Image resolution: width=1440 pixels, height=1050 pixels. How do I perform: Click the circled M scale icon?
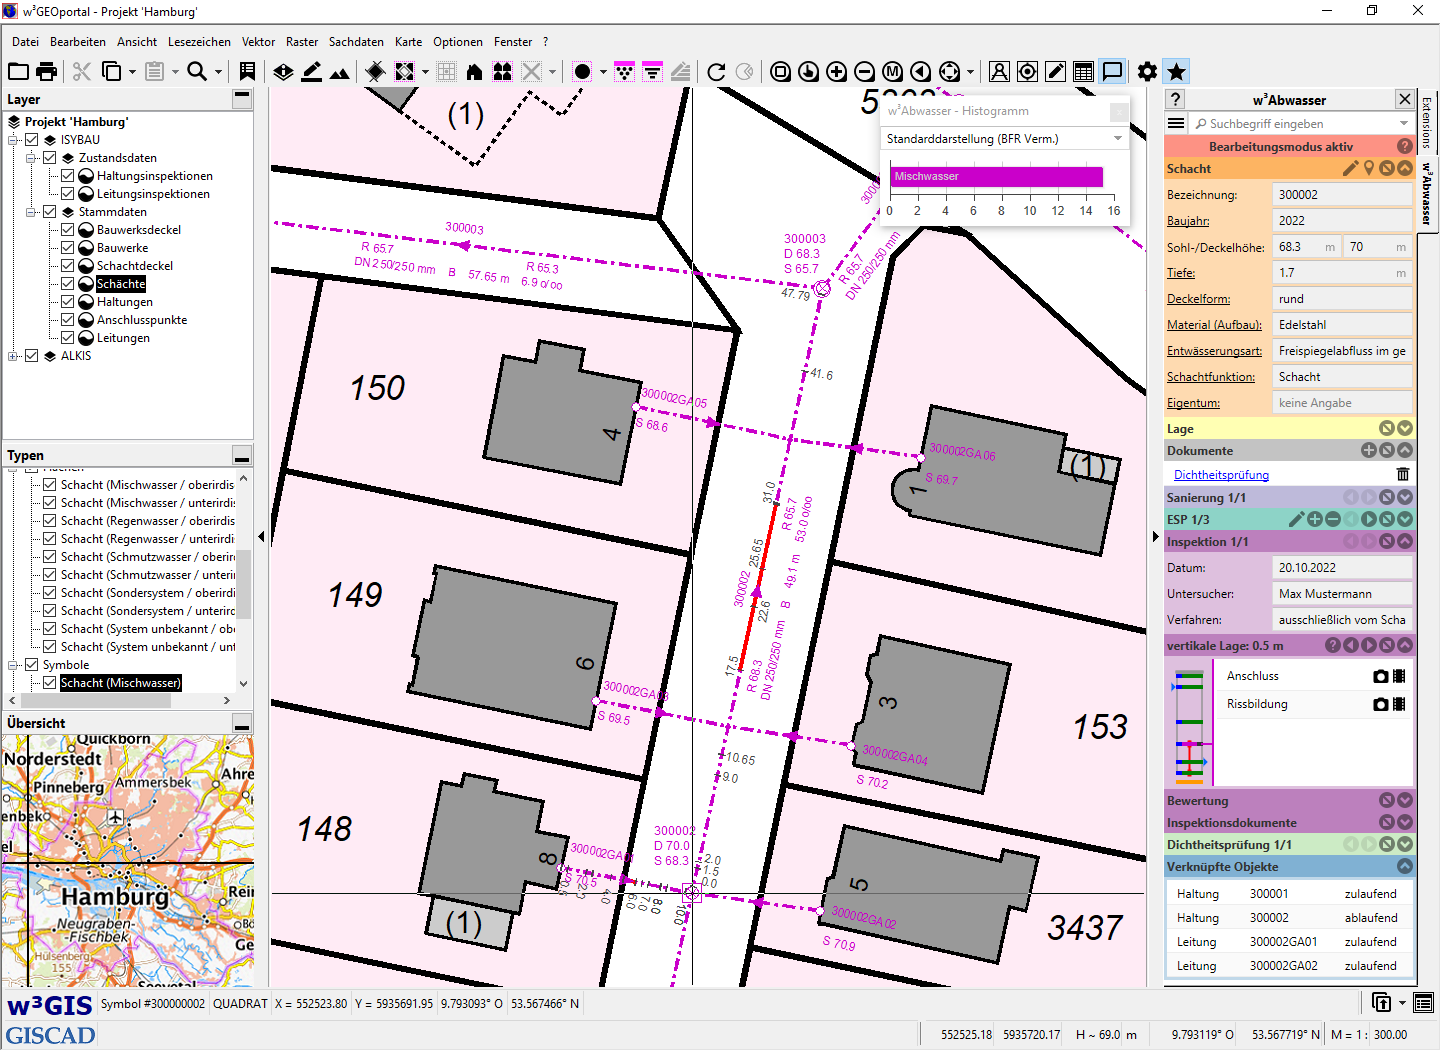(x=893, y=71)
